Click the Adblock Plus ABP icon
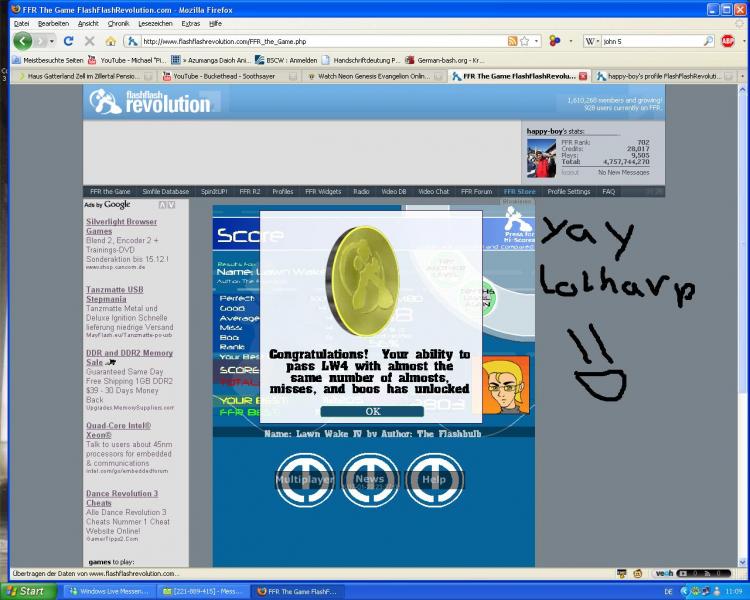The height and width of the screenshot is (600, 750). coord(728,41)
